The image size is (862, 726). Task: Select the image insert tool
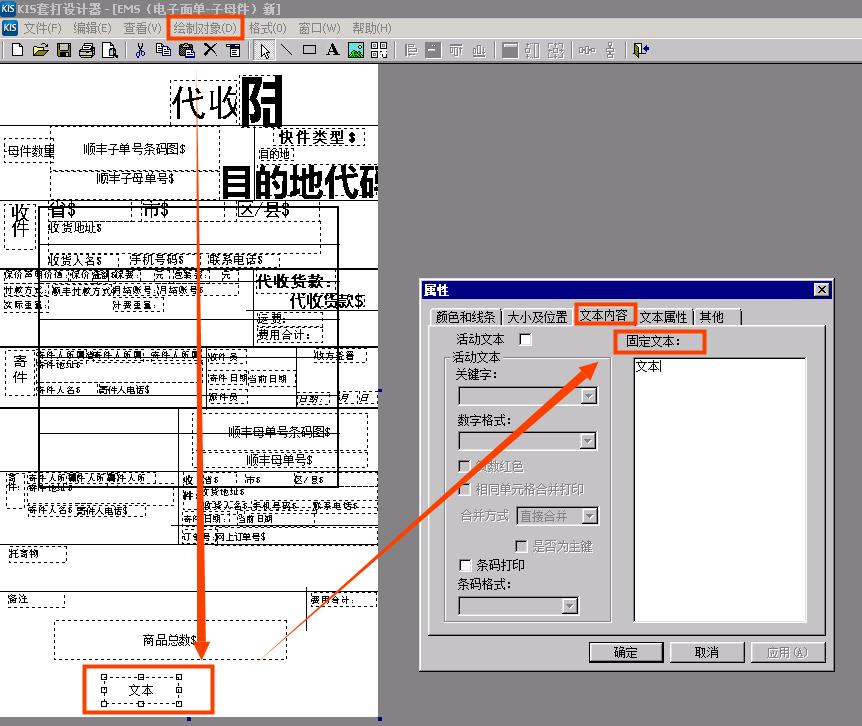coord(354,49)
